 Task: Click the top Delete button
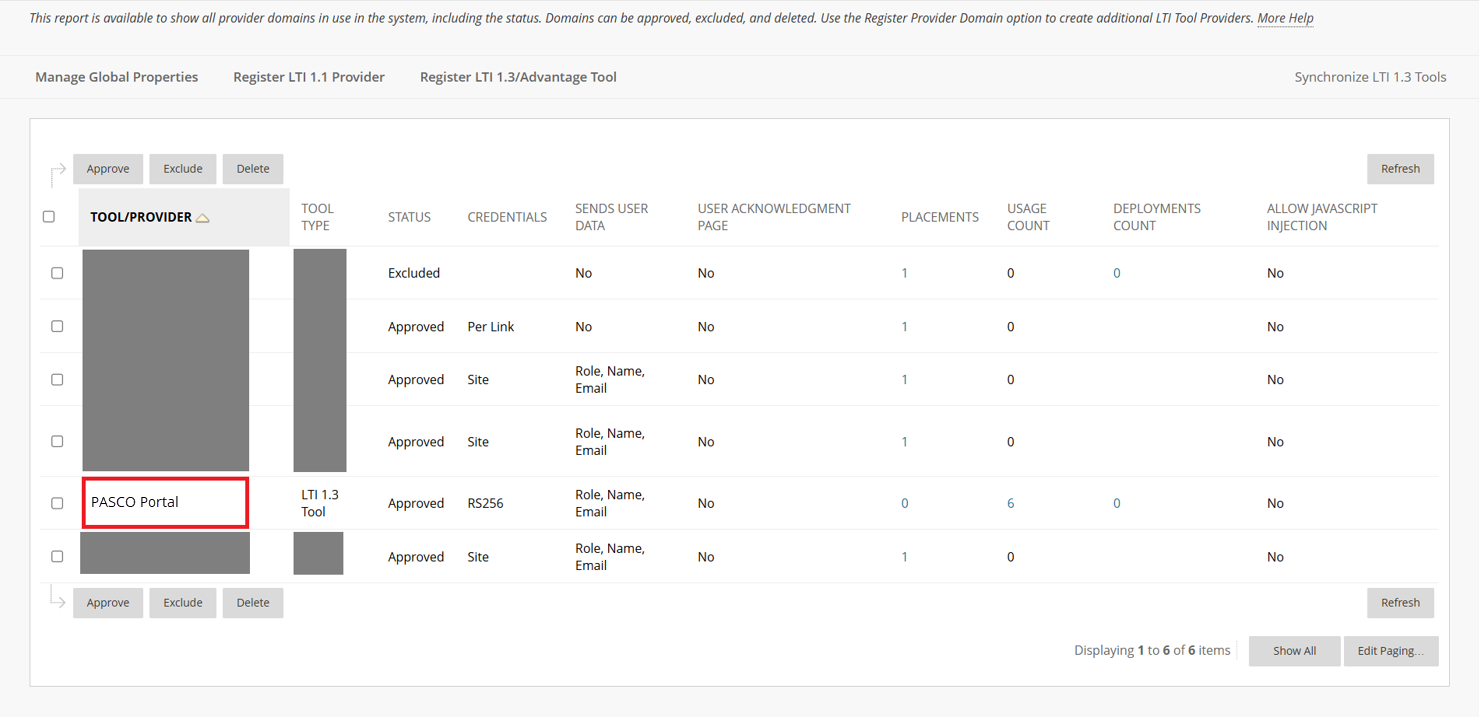[253, 169]
